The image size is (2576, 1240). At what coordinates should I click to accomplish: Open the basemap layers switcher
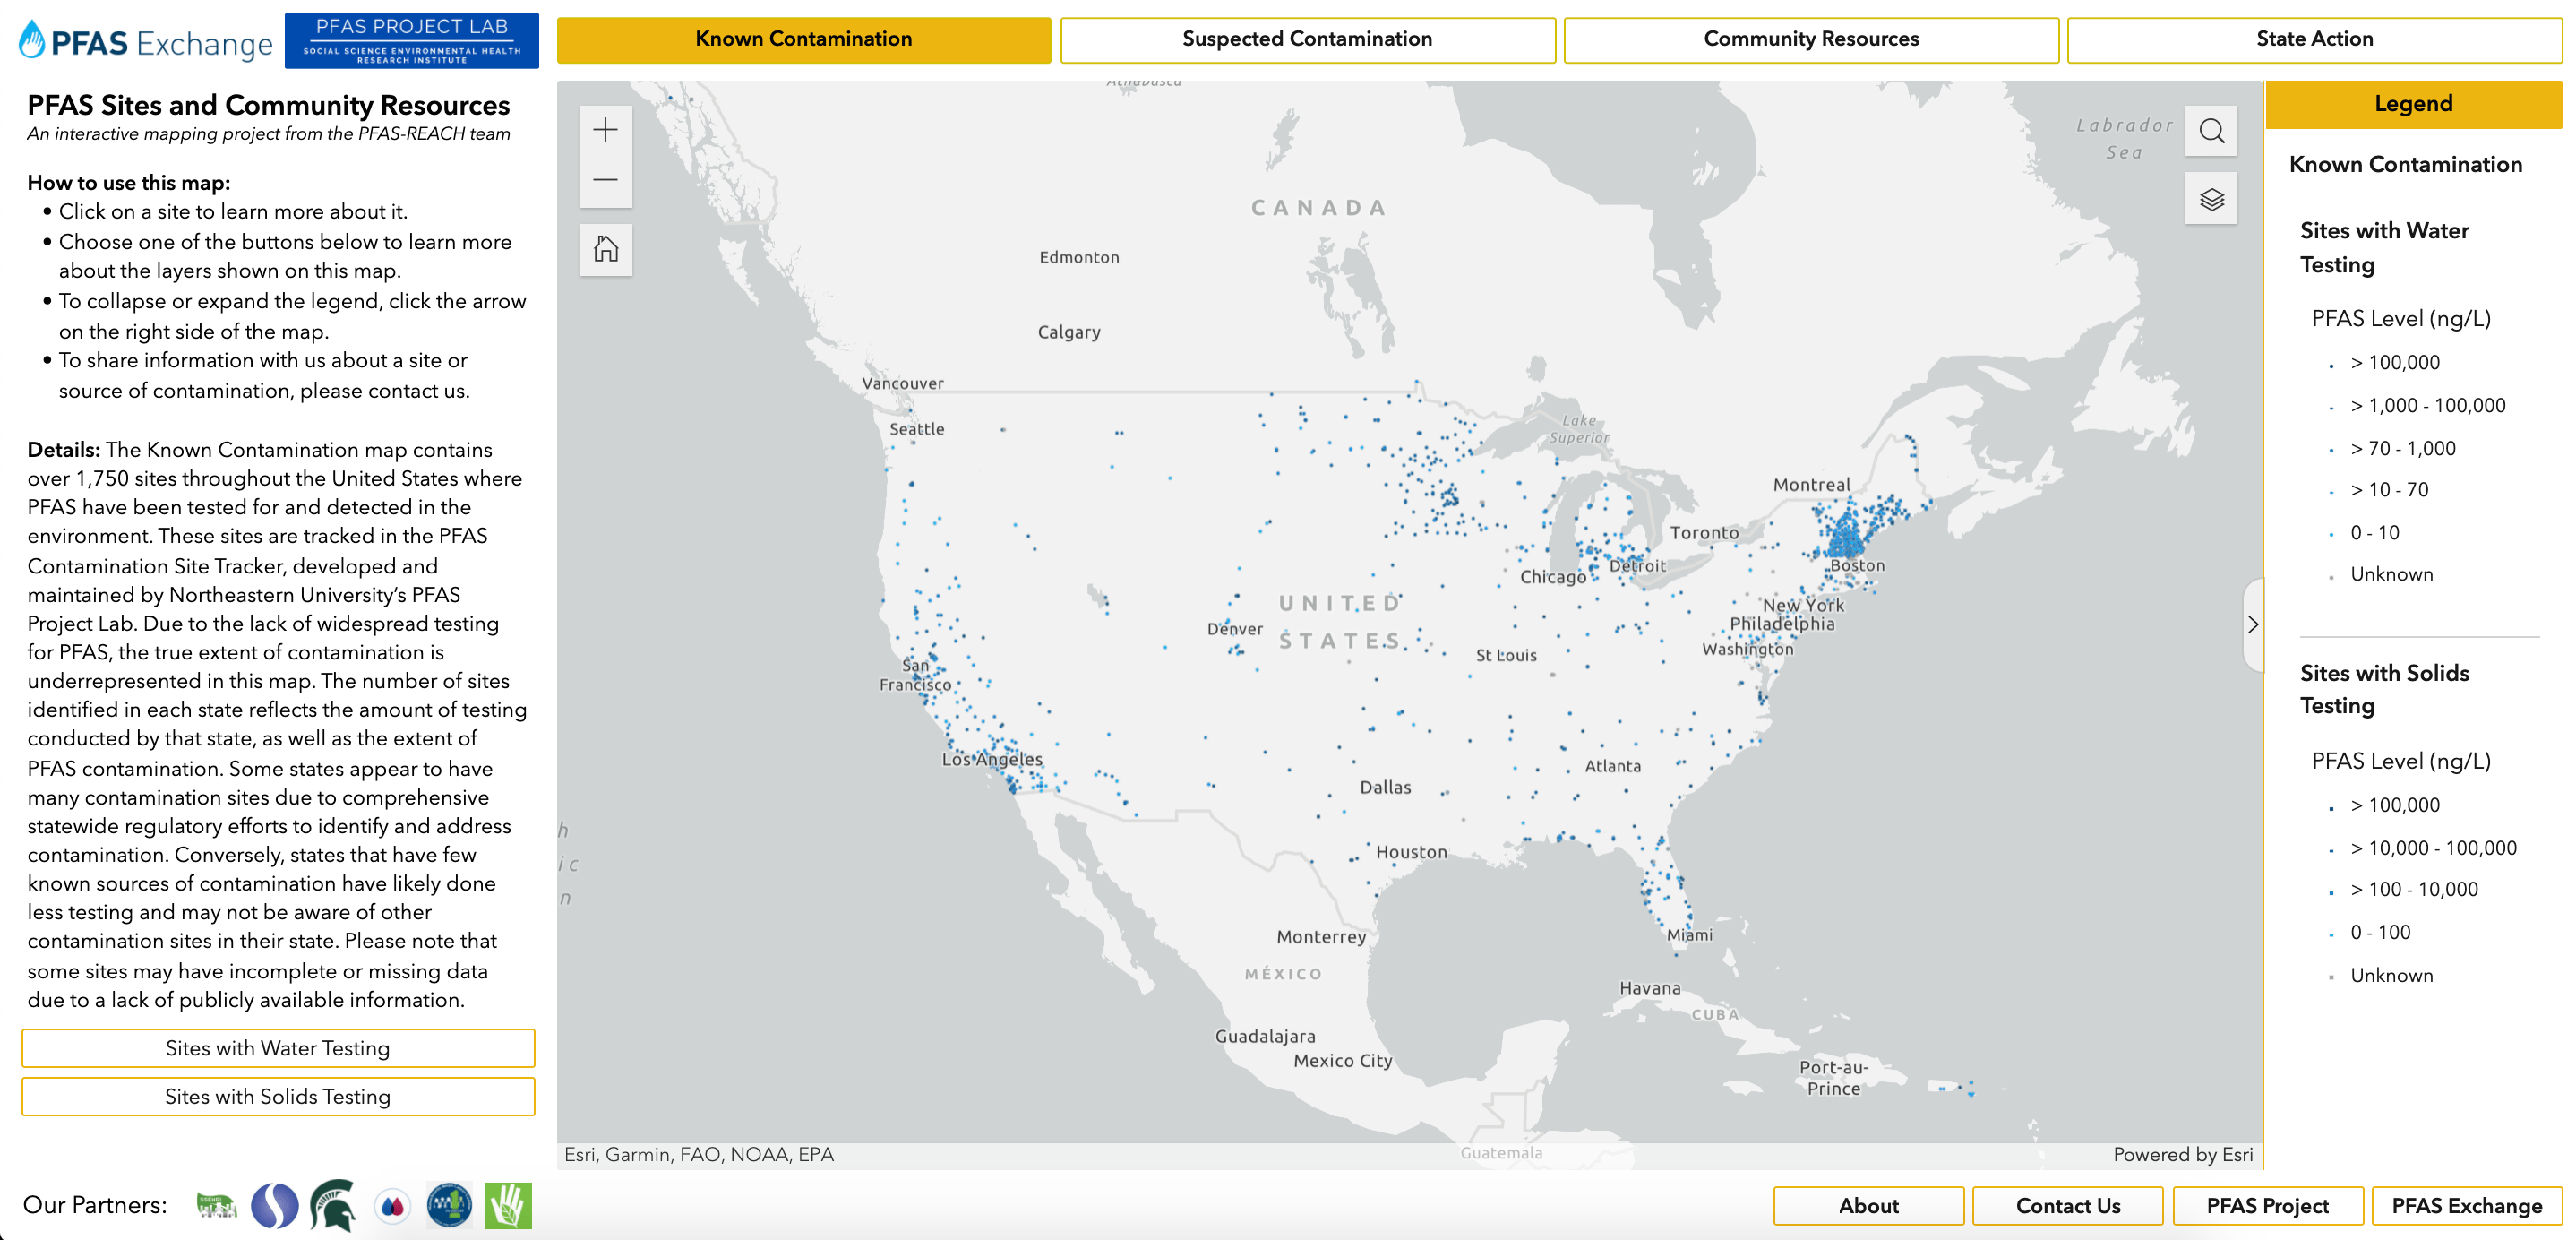2211,198
